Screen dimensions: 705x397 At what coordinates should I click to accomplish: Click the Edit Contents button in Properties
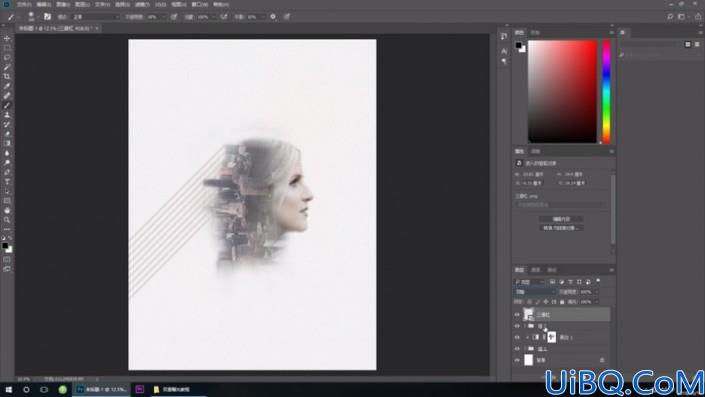[x=561, y=219]
